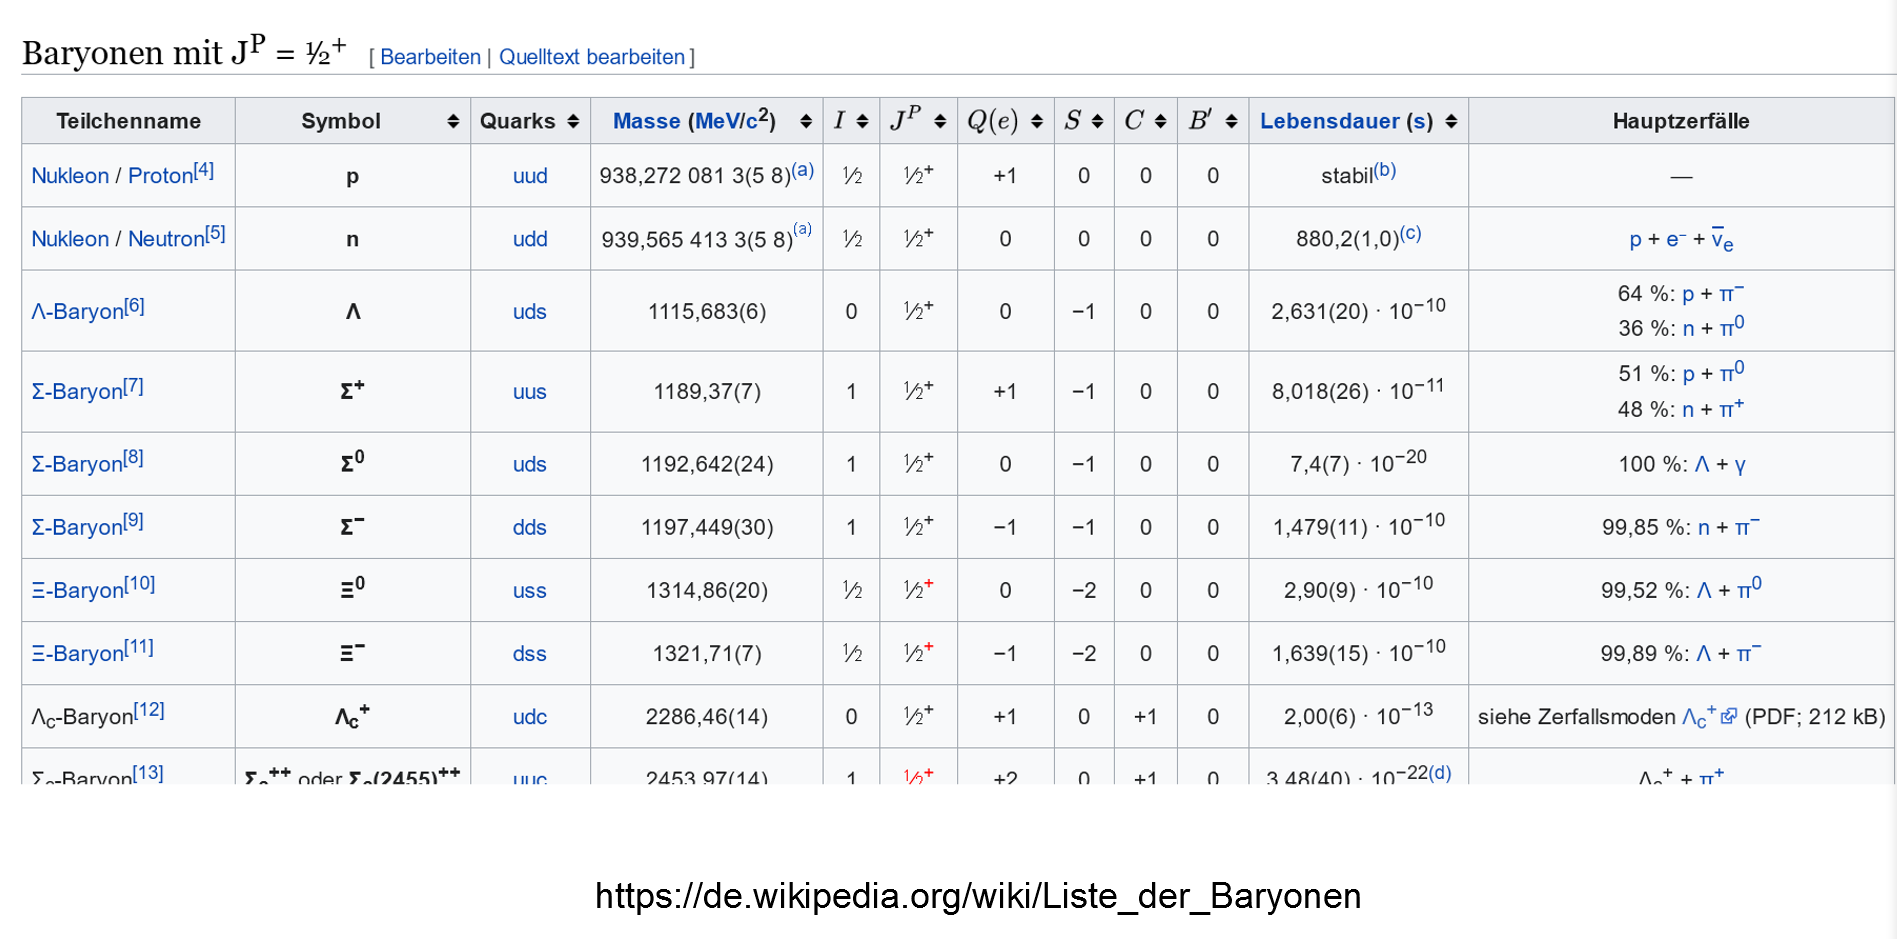Viewport: 1897px width, 939px height.
Task: Open MeV/c² unit link in header
Action: pyautogui.click(x=731, y=120)
